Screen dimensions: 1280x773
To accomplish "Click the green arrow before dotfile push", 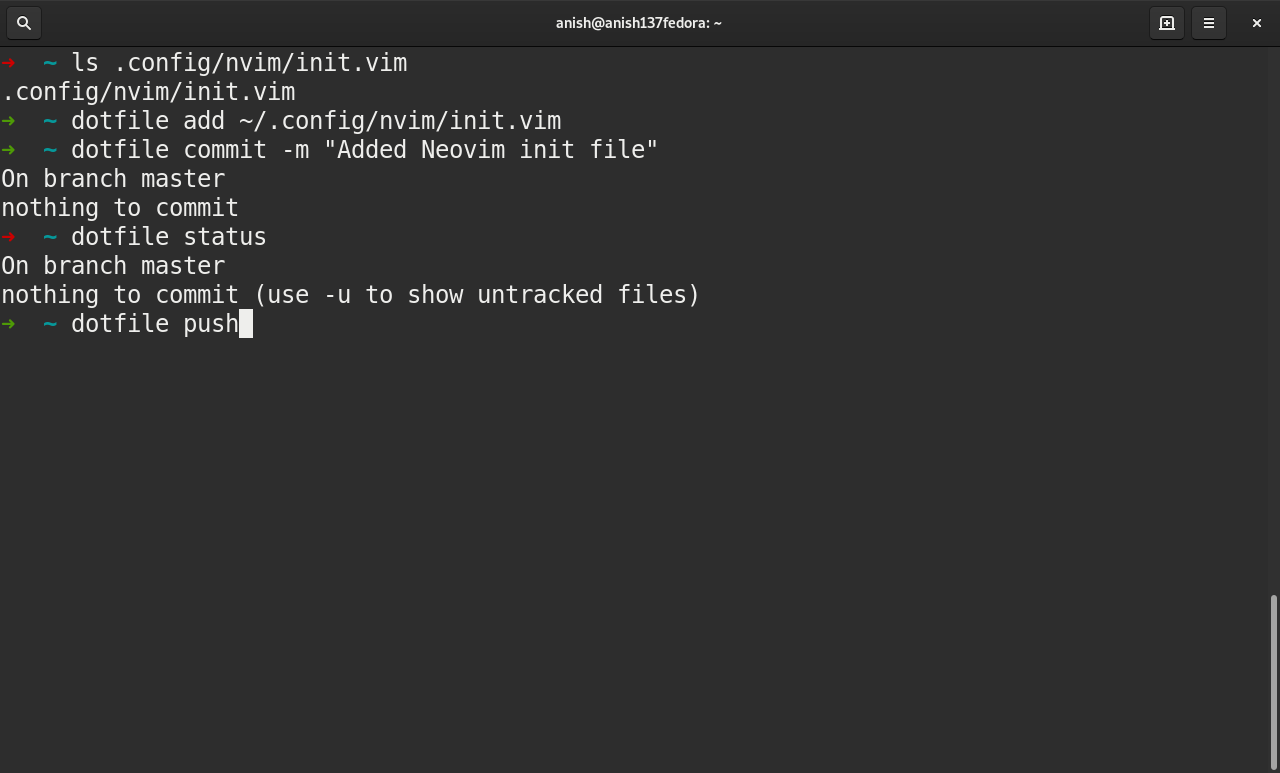I will [9, 324].
